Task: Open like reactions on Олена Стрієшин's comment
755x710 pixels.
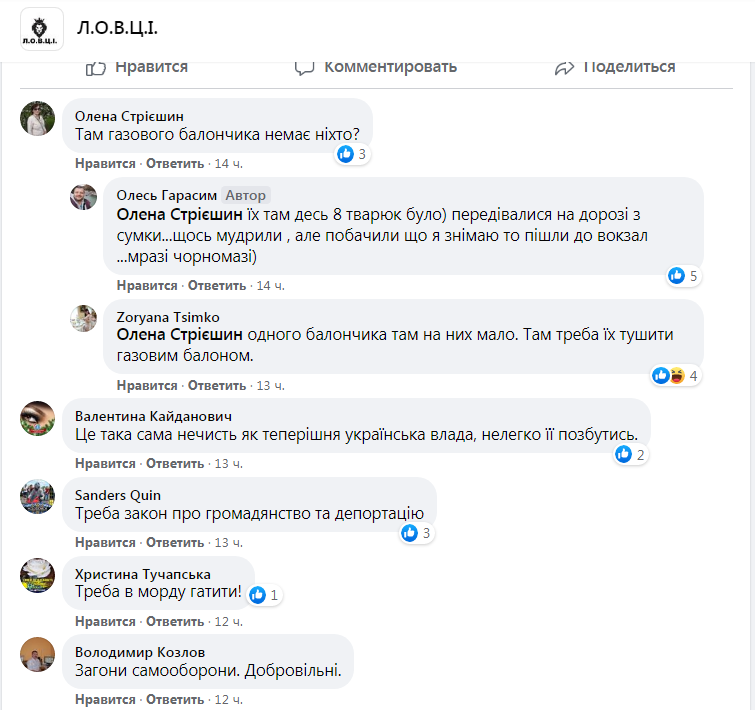Action: click(352, 154)
